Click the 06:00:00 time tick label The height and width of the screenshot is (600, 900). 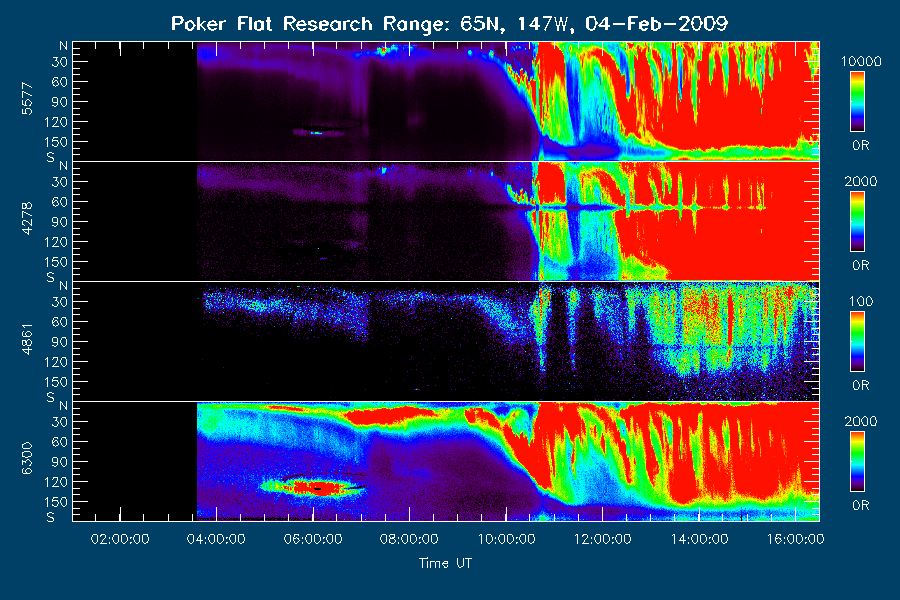pyautogui.click(x=313, y=539)
